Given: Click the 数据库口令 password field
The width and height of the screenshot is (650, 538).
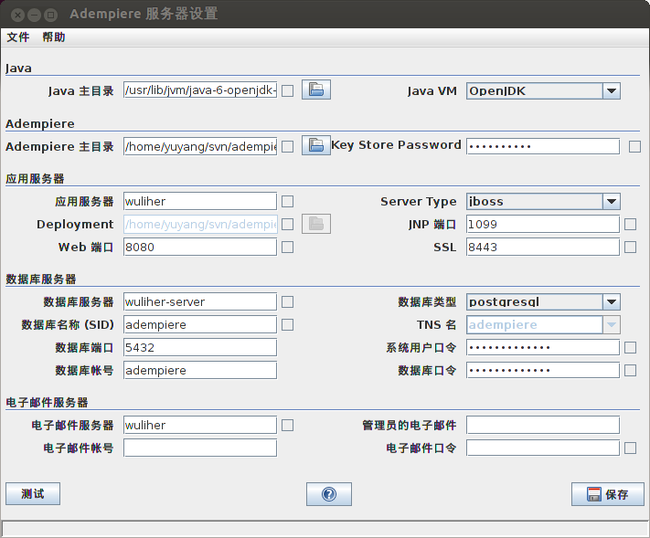Looking at the screenshot, I should tap(543, 370).
